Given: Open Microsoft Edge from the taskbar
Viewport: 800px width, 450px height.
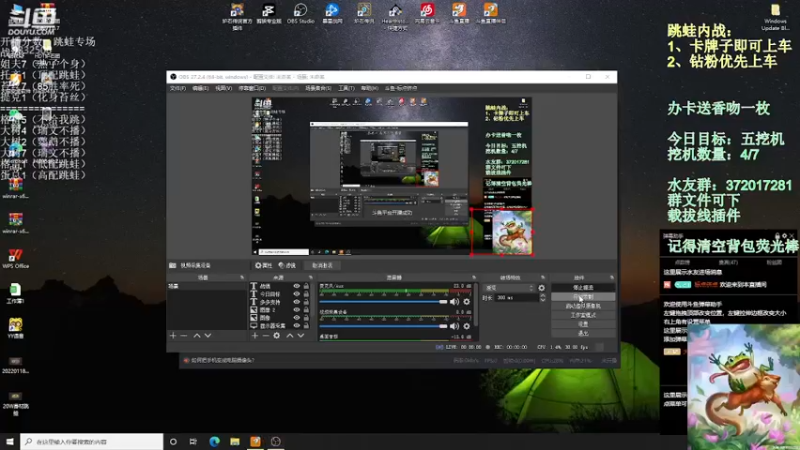Looking at the screenshot, I should [x=214, y=441].
